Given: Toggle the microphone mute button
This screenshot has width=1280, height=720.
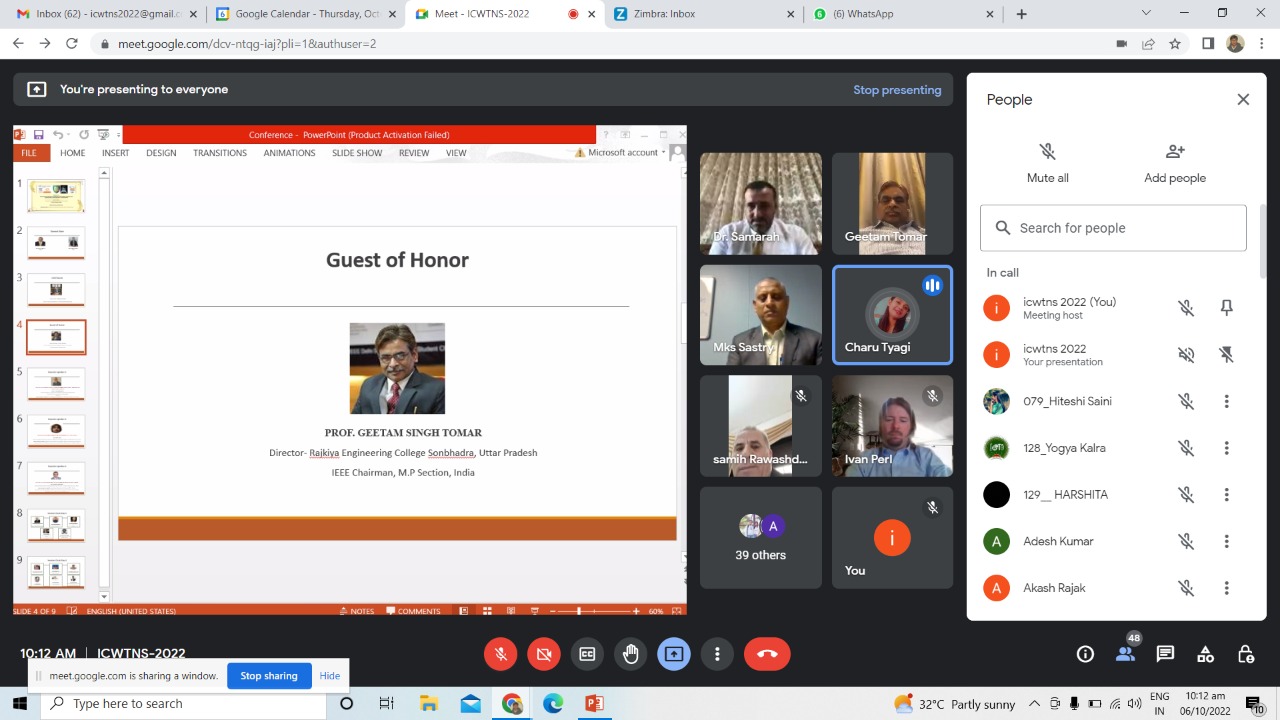Looking at the screenshot, I should (x=501, y=654).
